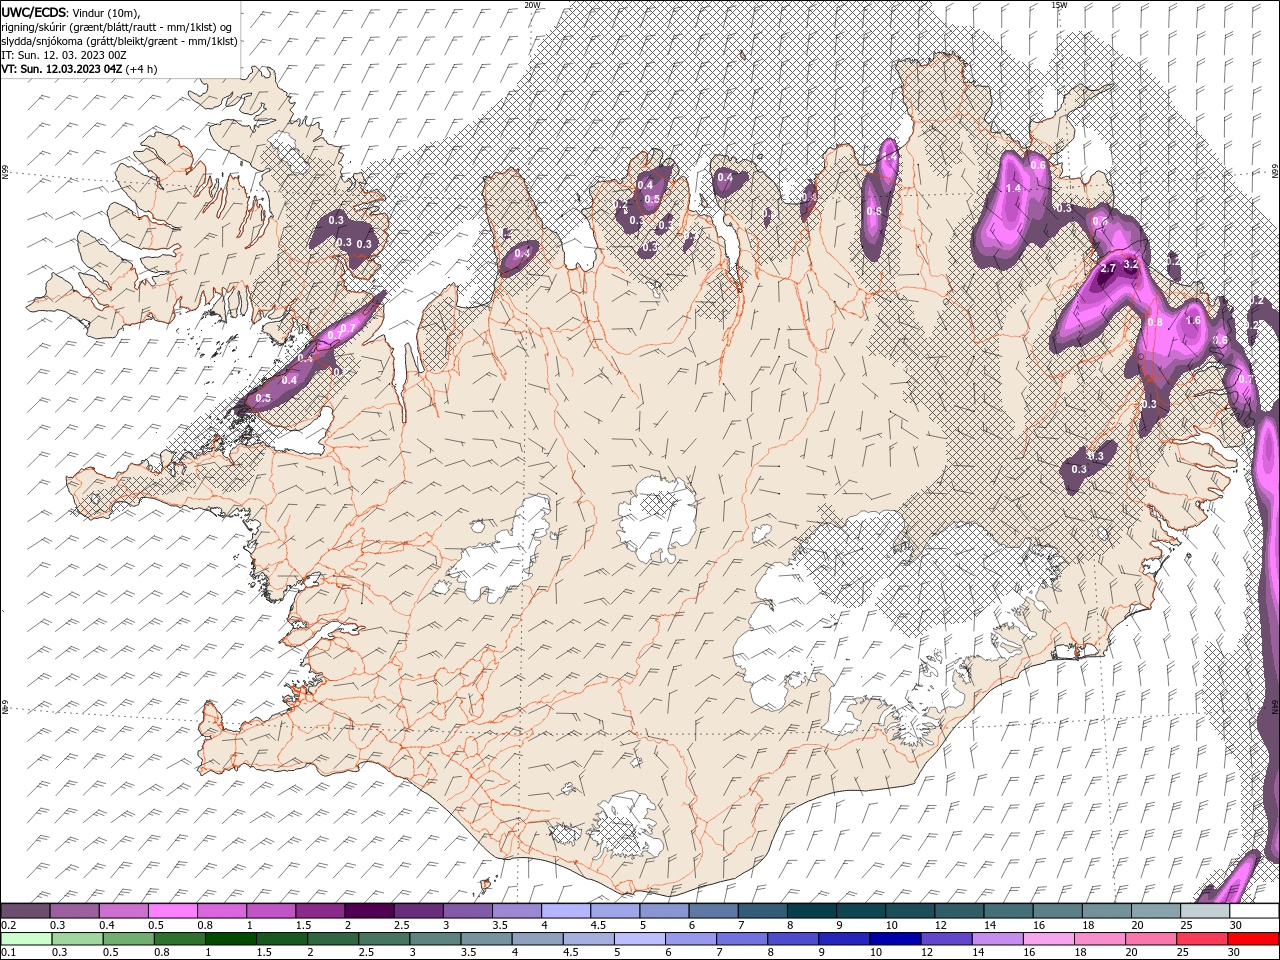The height and width of the screenshot is (960, 1280).
Task: Click the pink rain swatch between 16 and 18
Action: pos(1049,938)
